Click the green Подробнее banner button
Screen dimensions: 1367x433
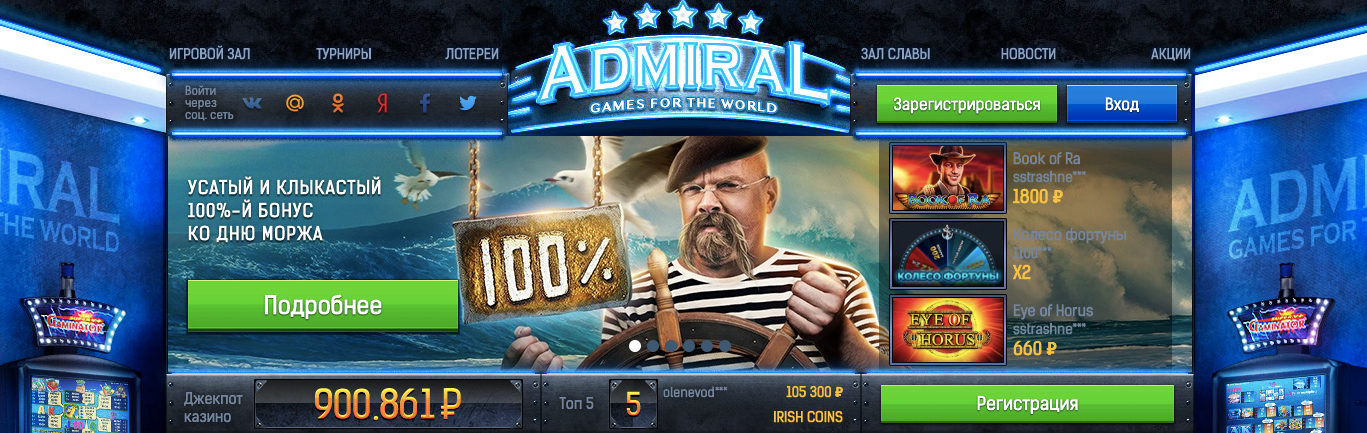322,305
